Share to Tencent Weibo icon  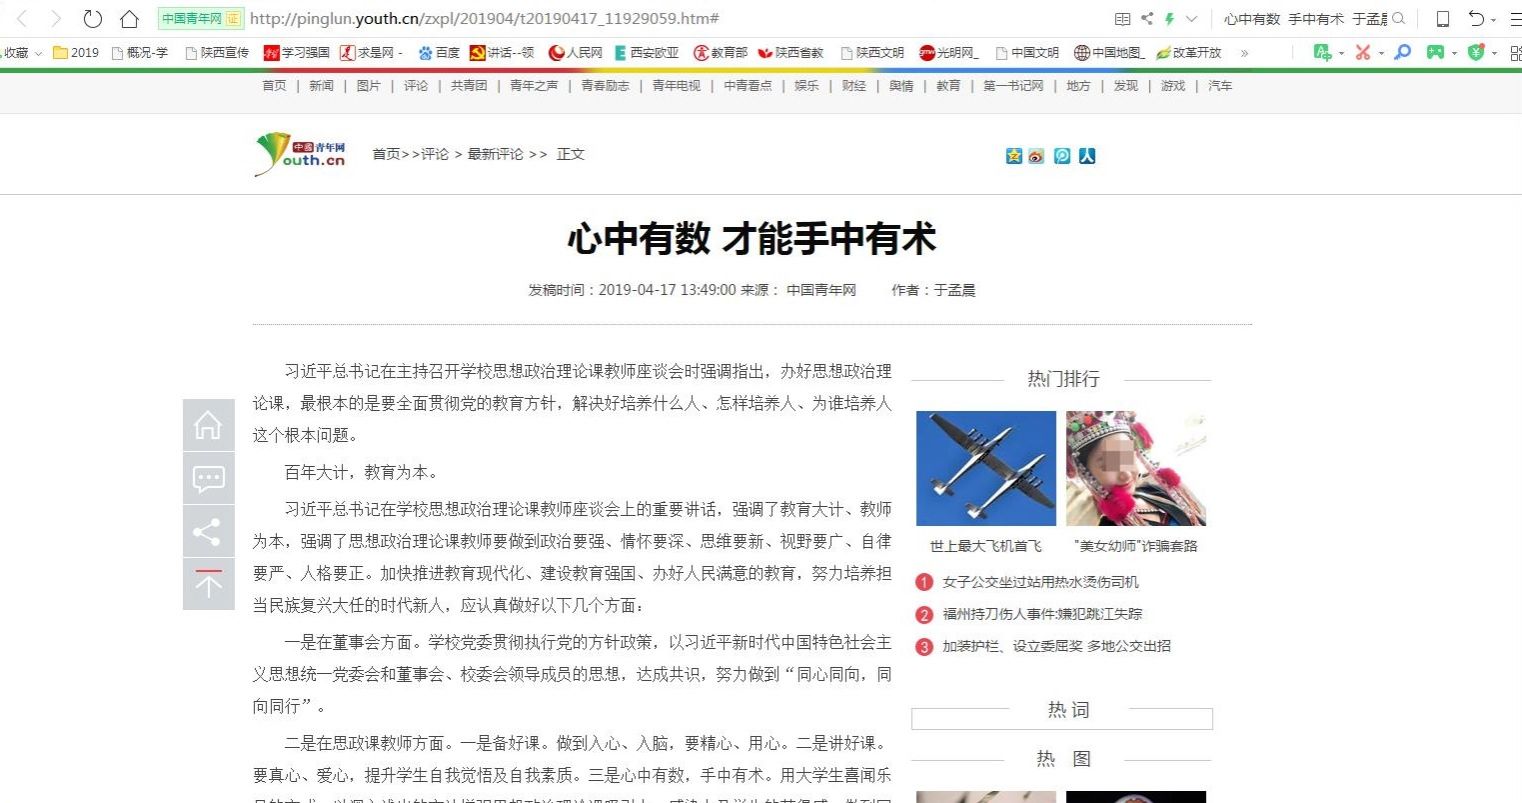click(x=1062, y=156)
